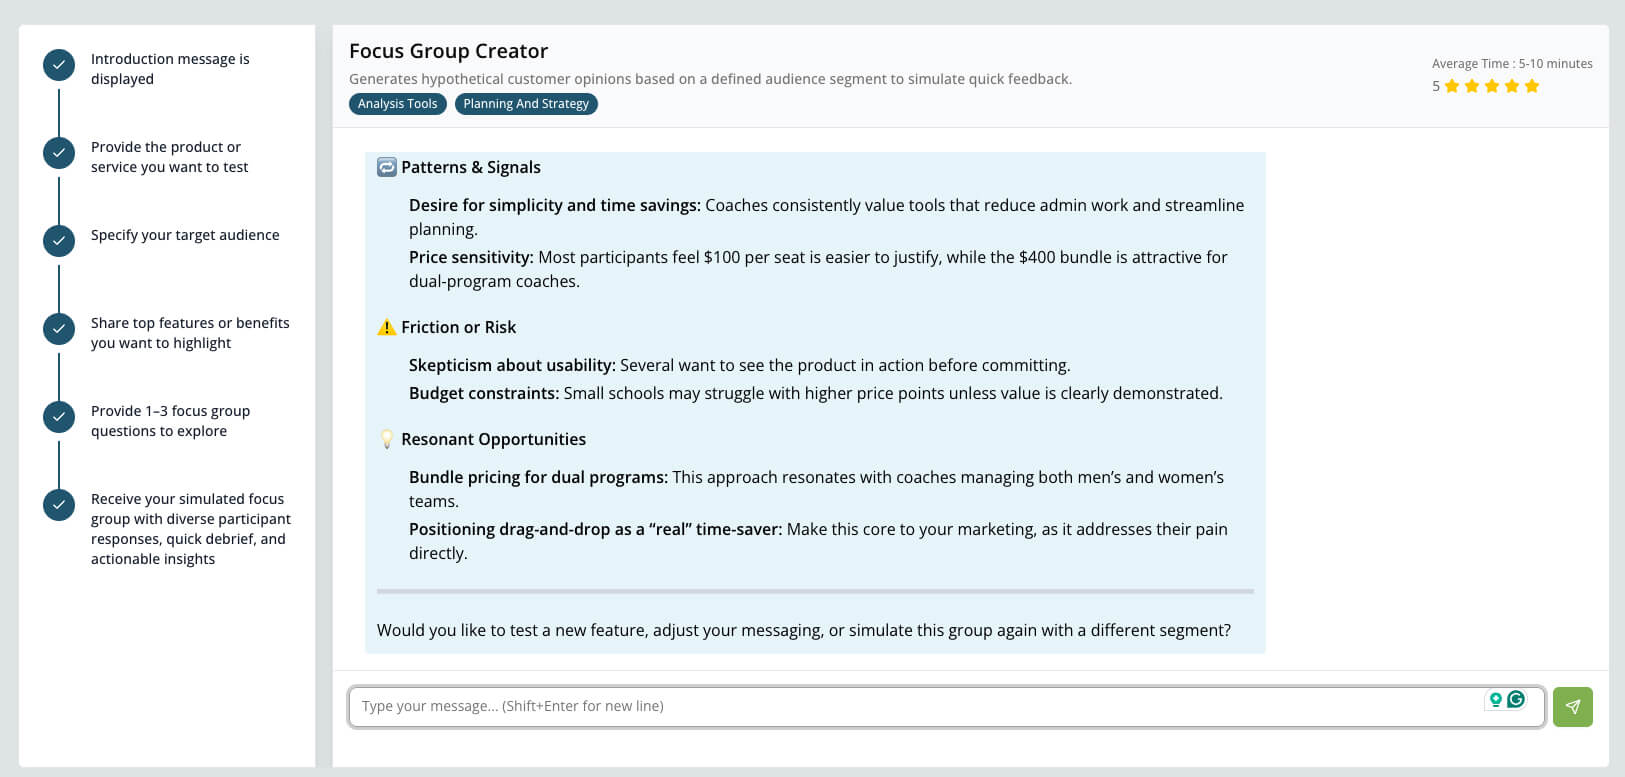Click the warning icon beside Friction or Risk
The image size is (1625, 777).
(x=386, y=327)
